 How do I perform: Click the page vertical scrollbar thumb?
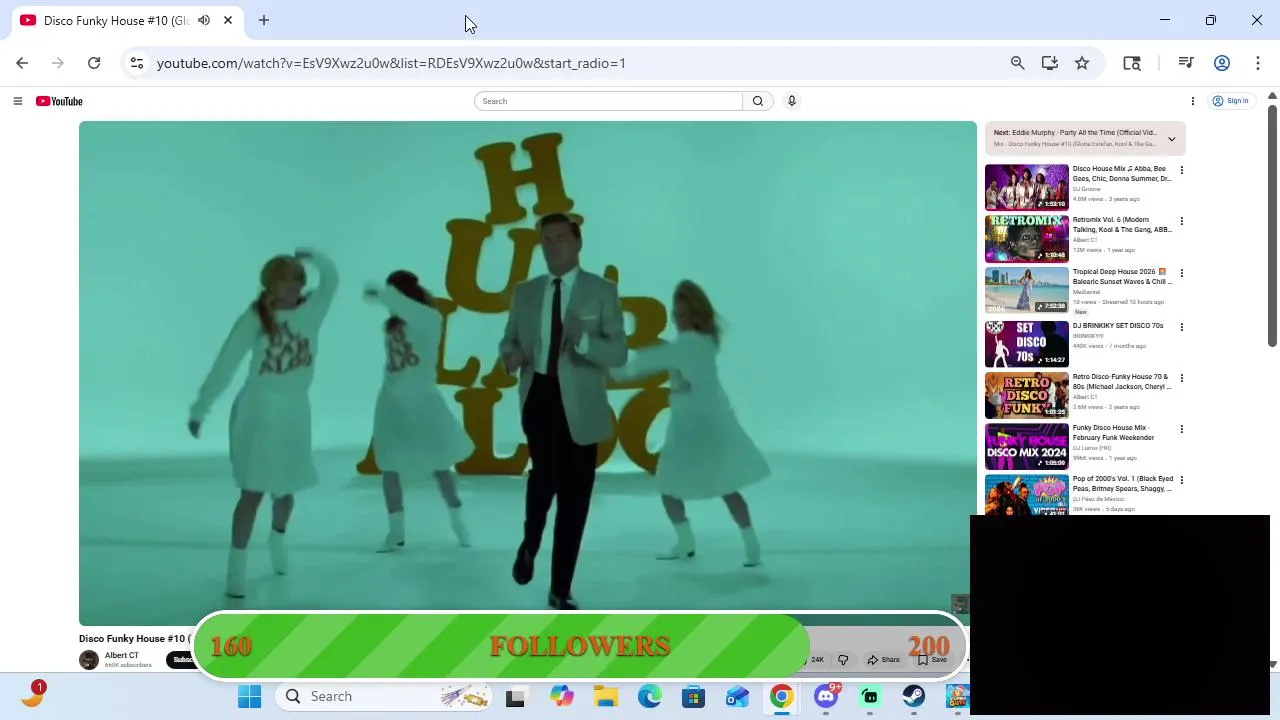(1272, 225)
